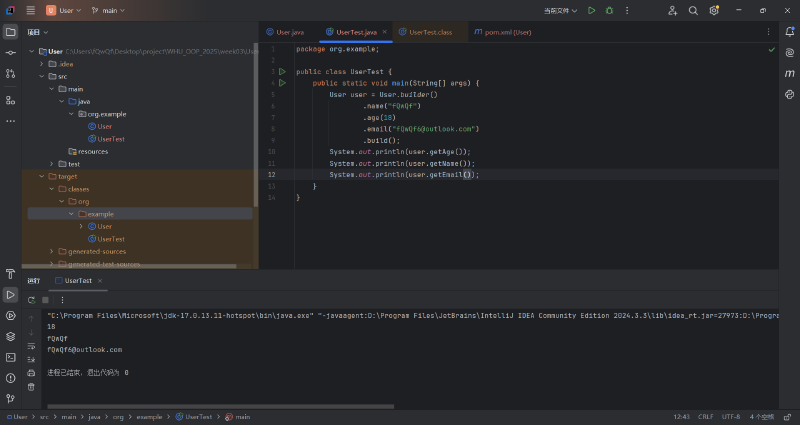Print console output using printer icon
The height and width of the screenshot is (425, 800).
[31, 373]
